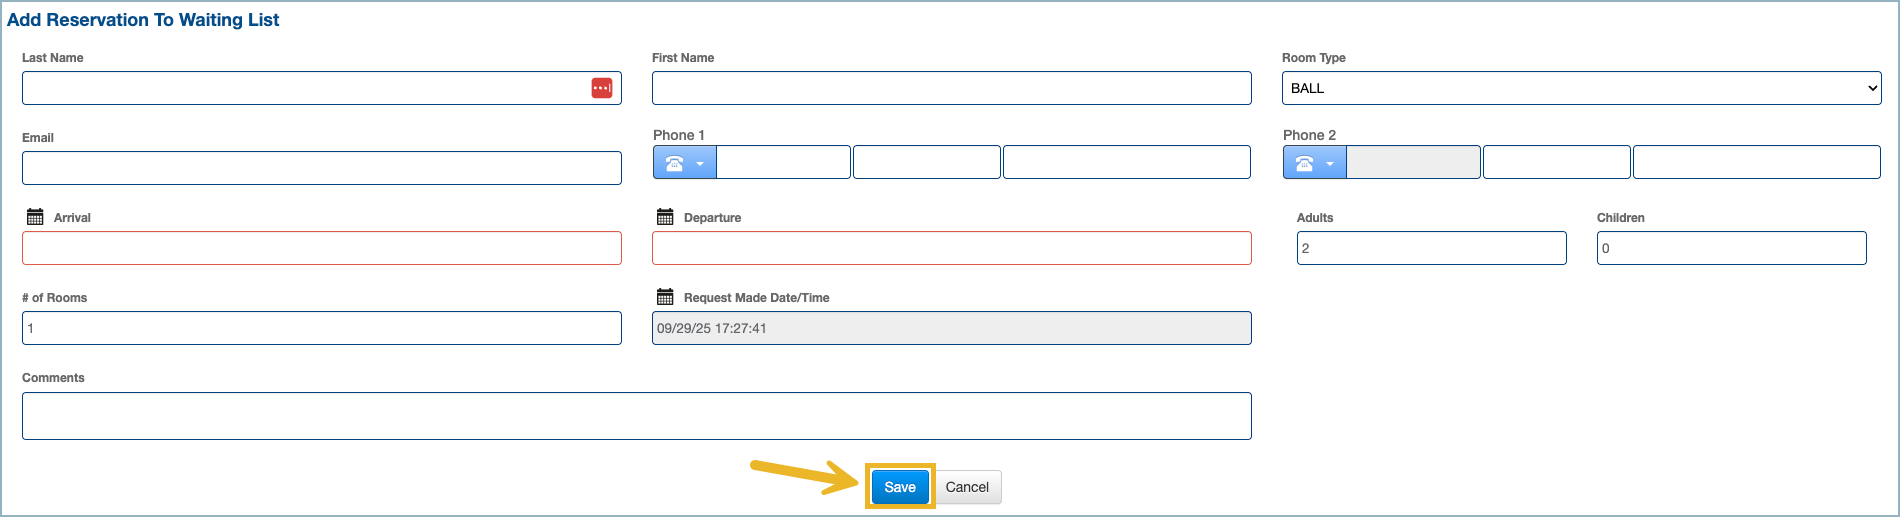This screenshot has width=1900, height=517.
Task: Click inside the Comments text box
Action: (636, 416)
